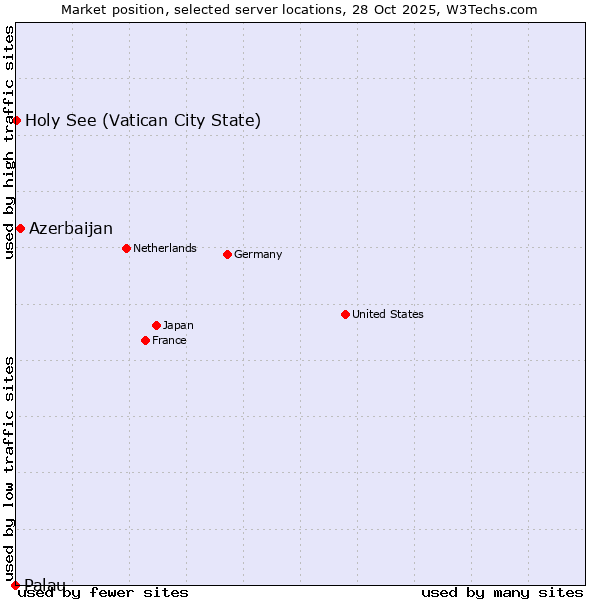
Task: Click the 'used by fewer sites' axis label
Action: (x=103, y=593)
